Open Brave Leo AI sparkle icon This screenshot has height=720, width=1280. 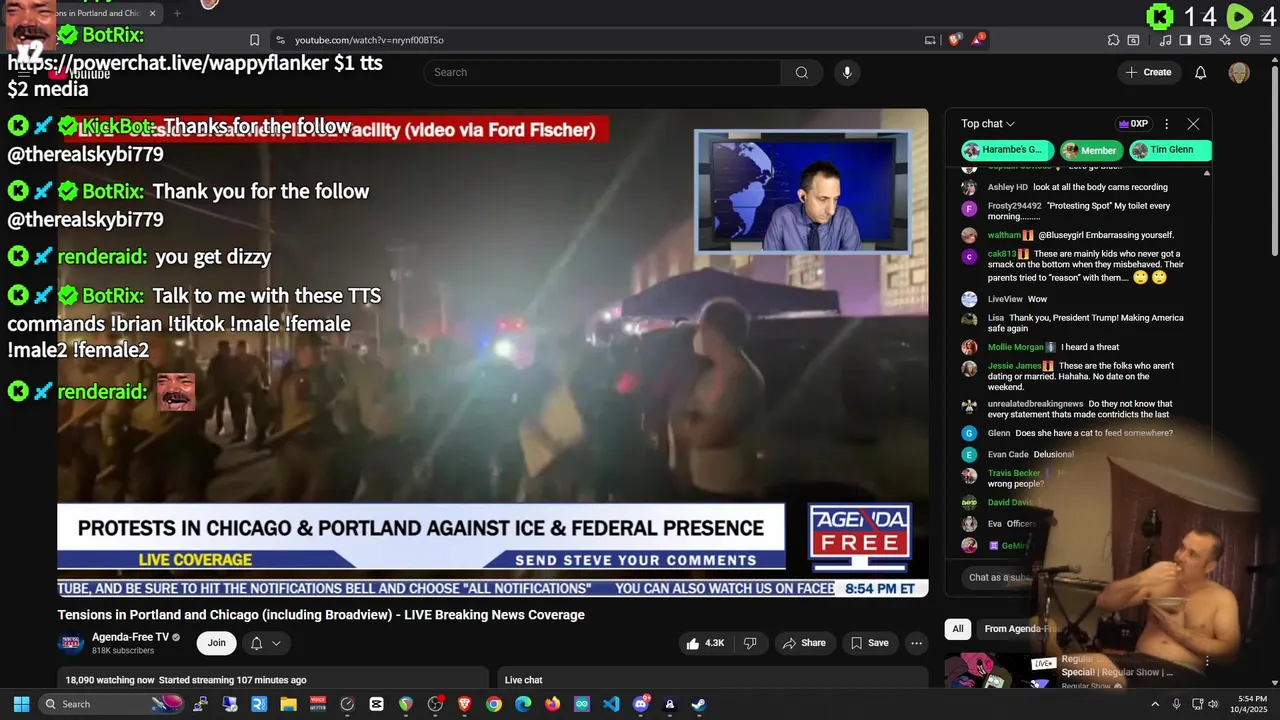1226,40
